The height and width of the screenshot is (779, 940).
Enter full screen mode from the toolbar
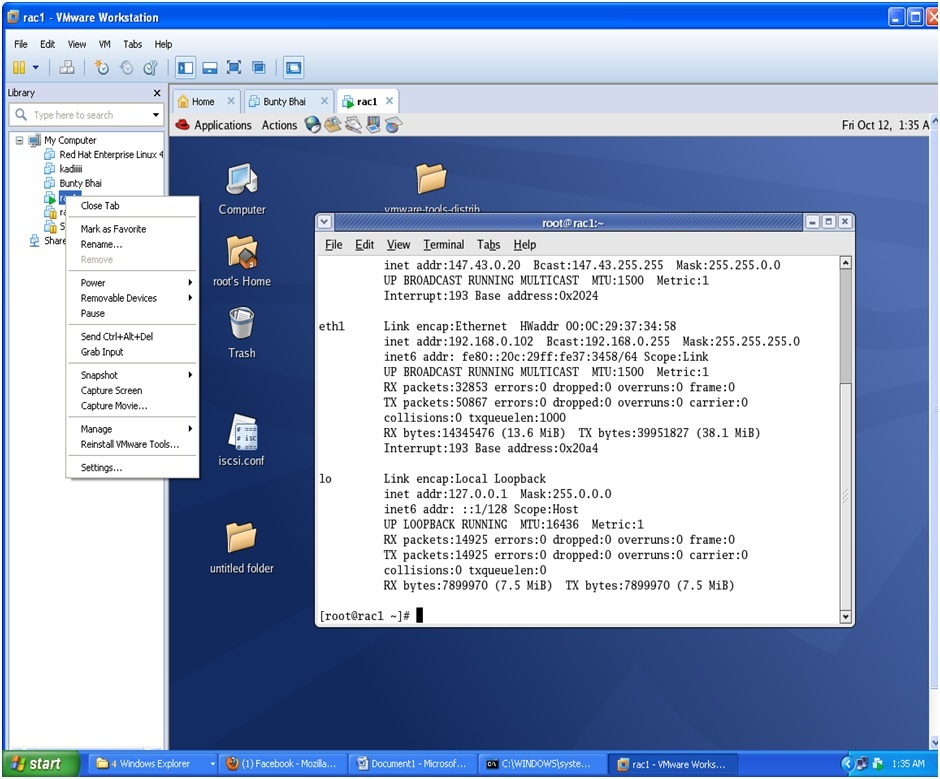tap(234, 67)
